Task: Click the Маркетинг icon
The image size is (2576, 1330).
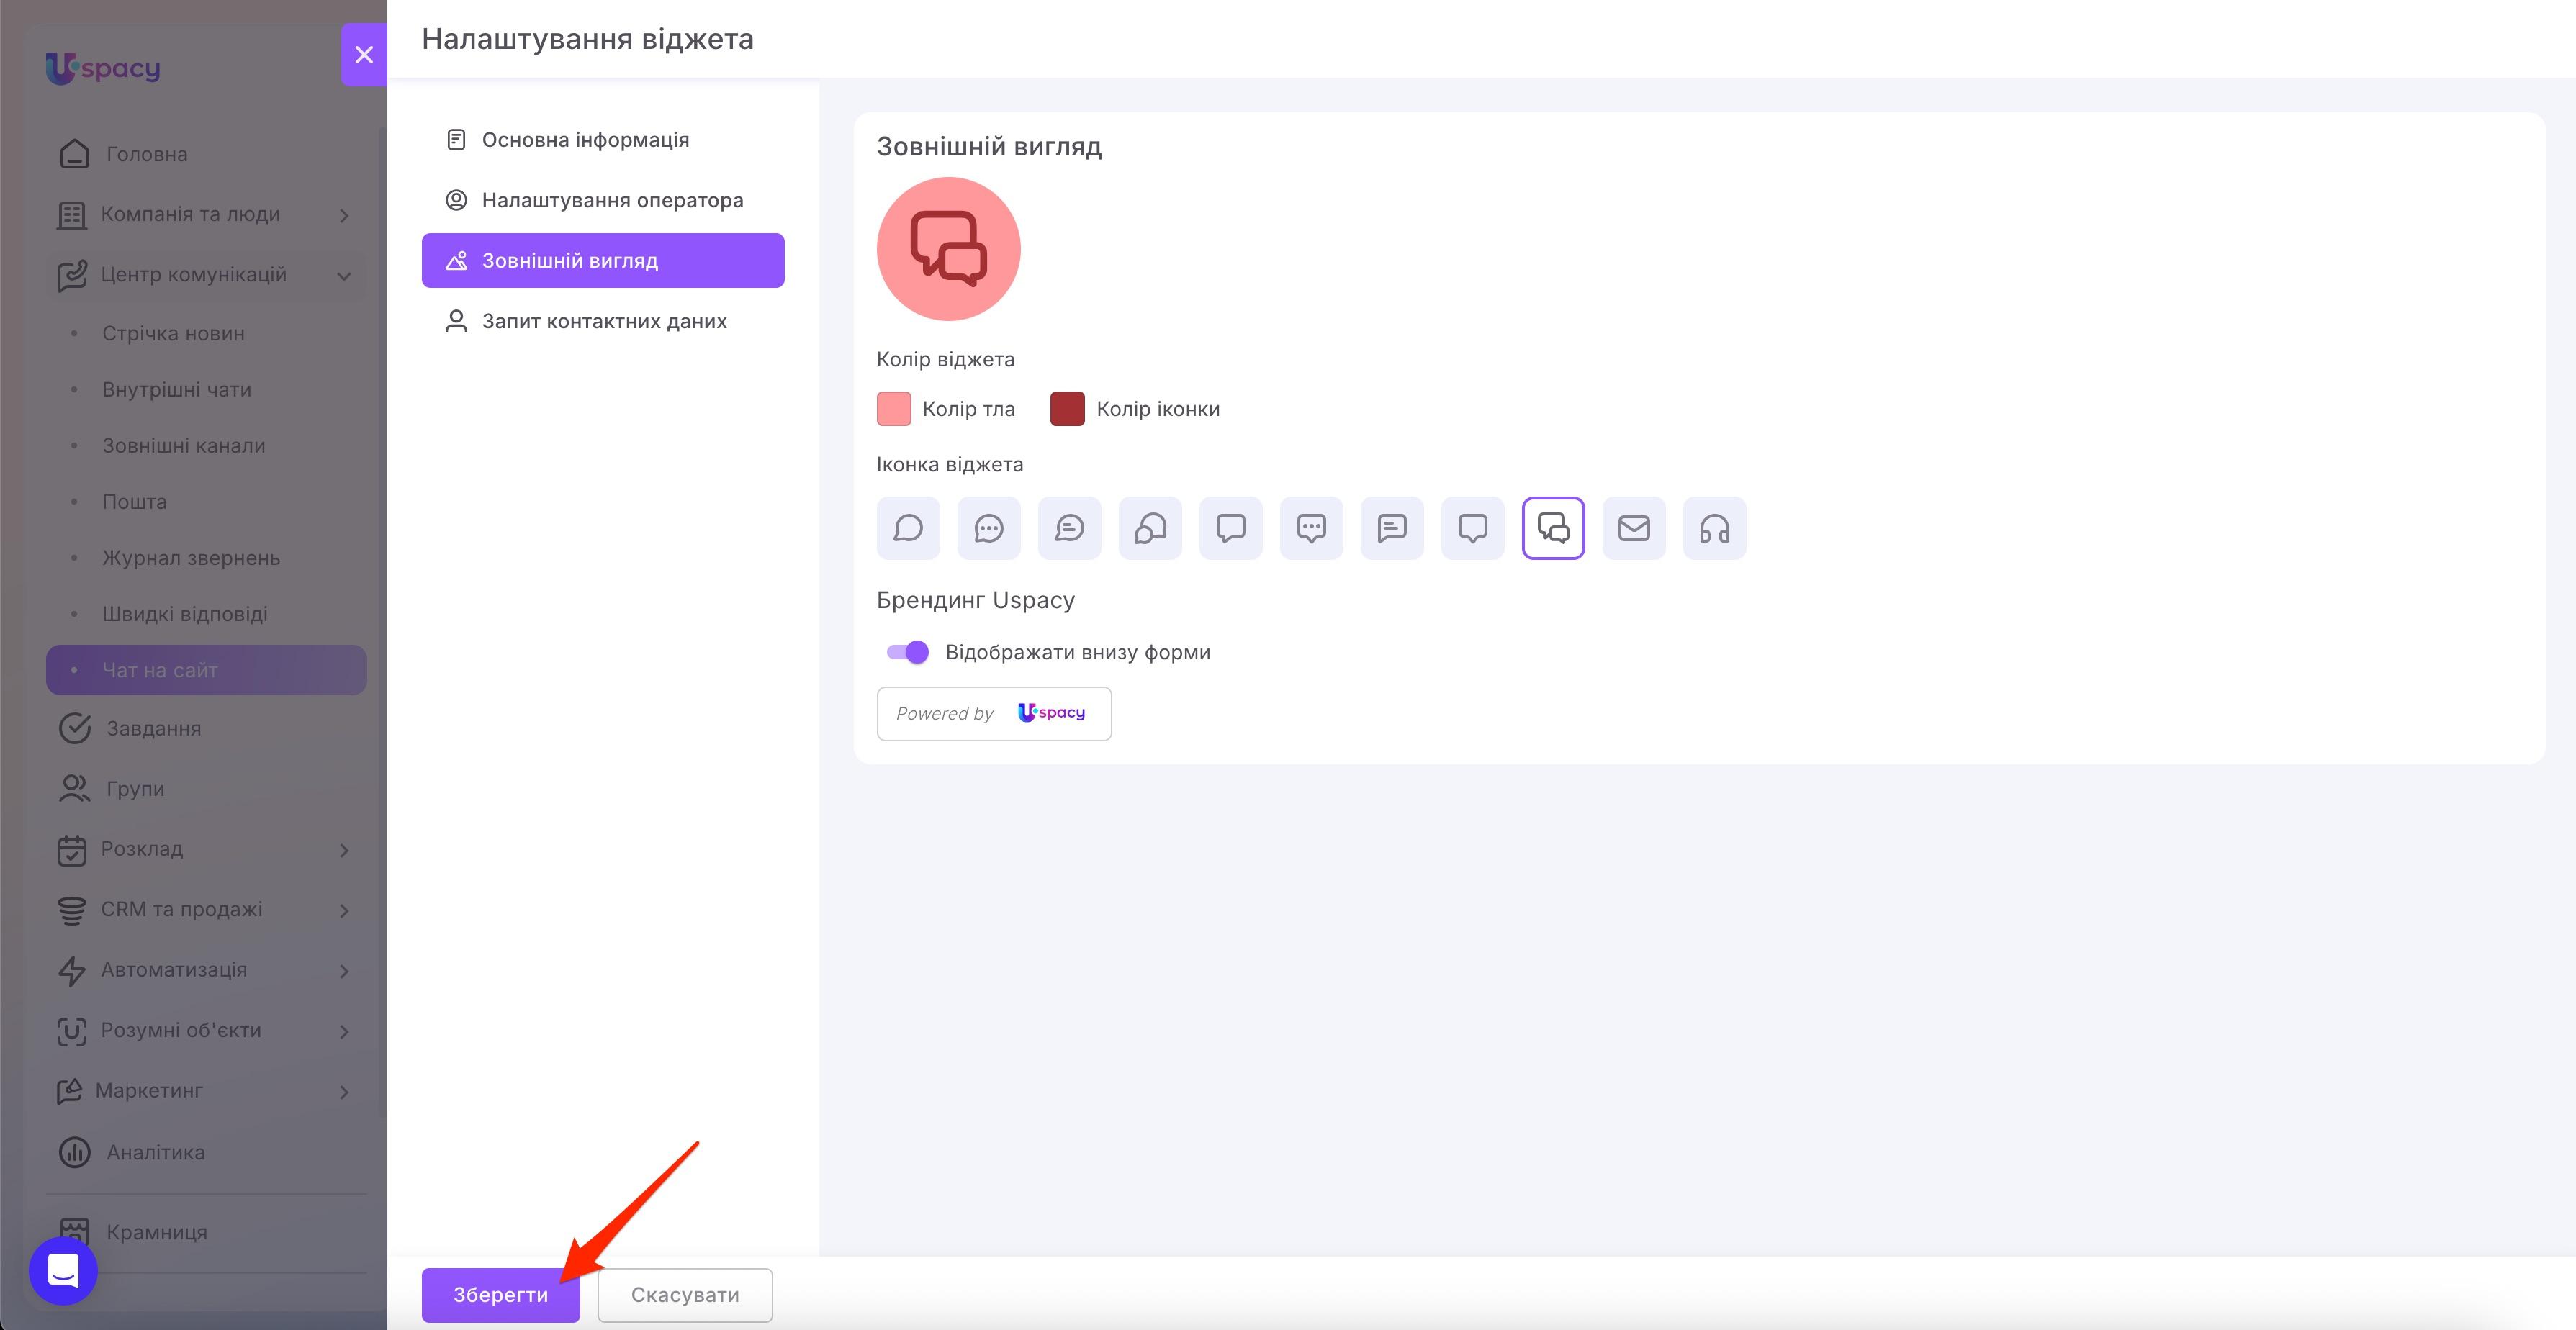Action: click(69, 1091)
